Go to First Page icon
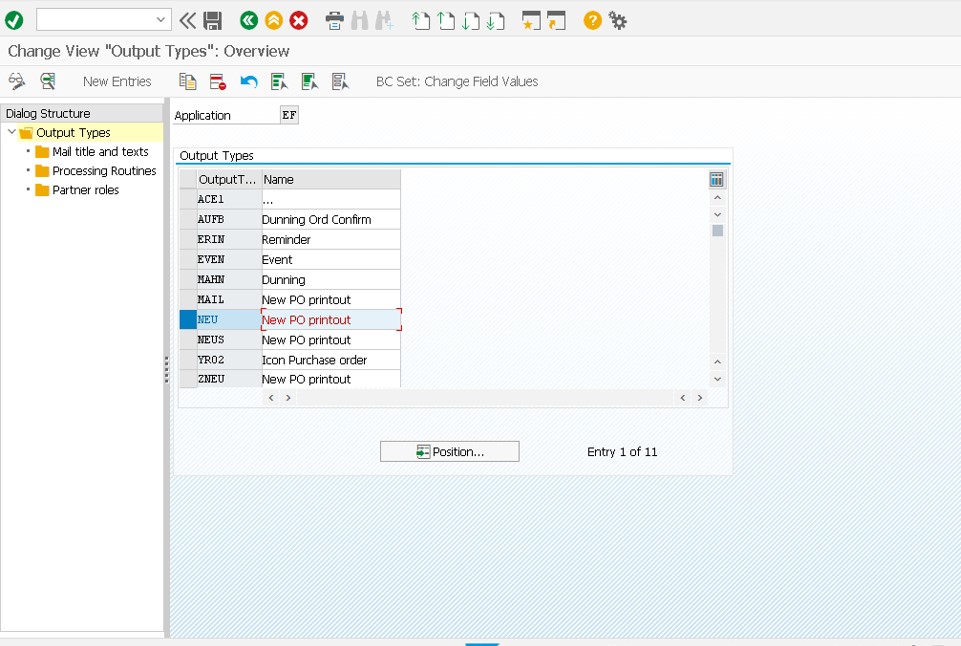The height and width of the screenshot is (646, 961). pyautogui.click(x=420, y=21)
